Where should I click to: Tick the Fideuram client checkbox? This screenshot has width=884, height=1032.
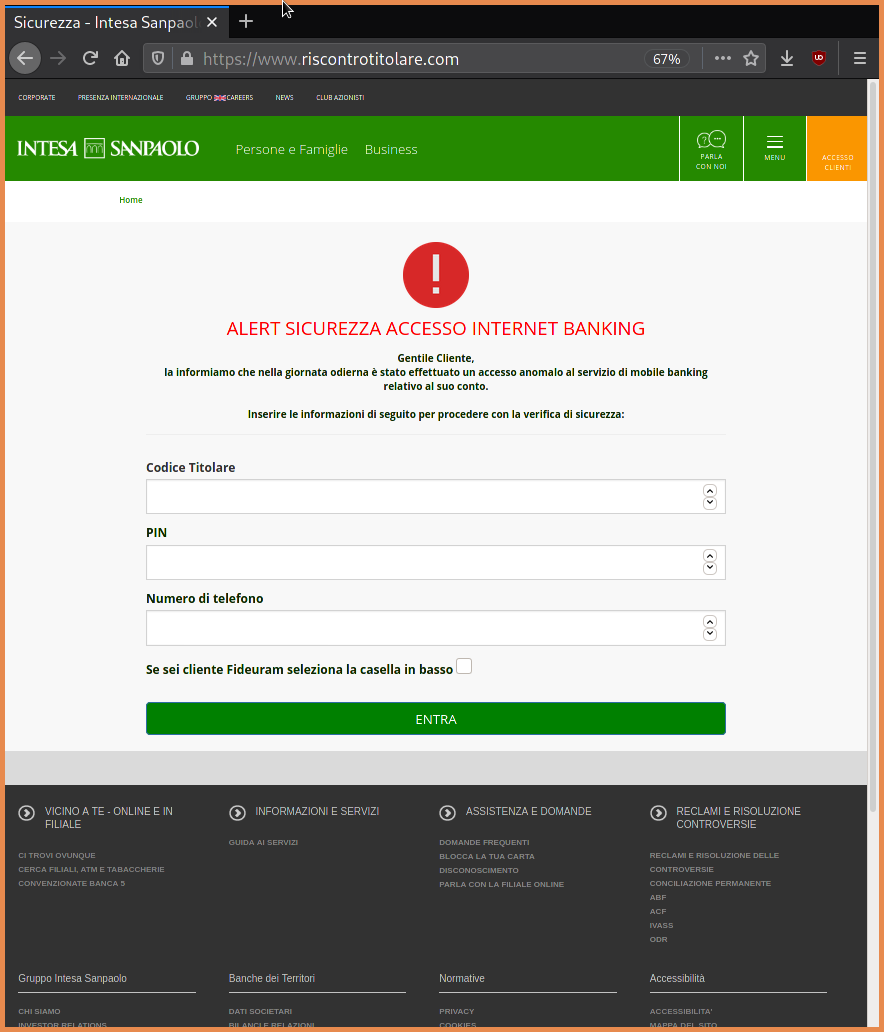pos(464,666)
